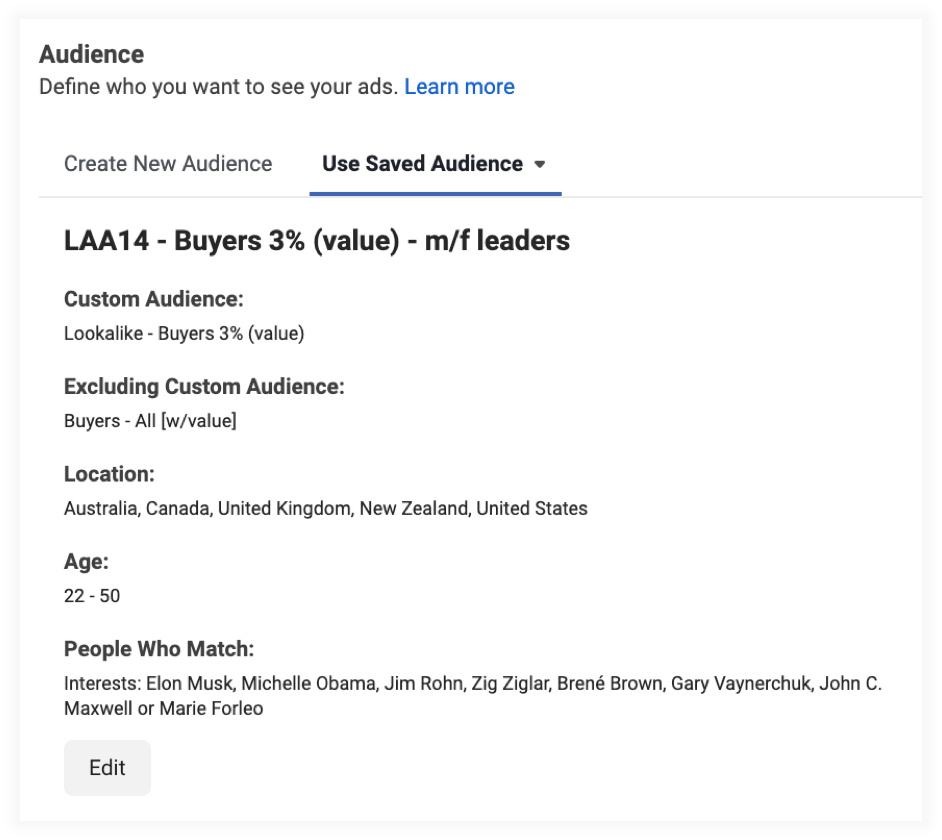The image size is (942, 840).
Task: Click the Buyers - All [w/value] exclusion
Action: point(150,421)
